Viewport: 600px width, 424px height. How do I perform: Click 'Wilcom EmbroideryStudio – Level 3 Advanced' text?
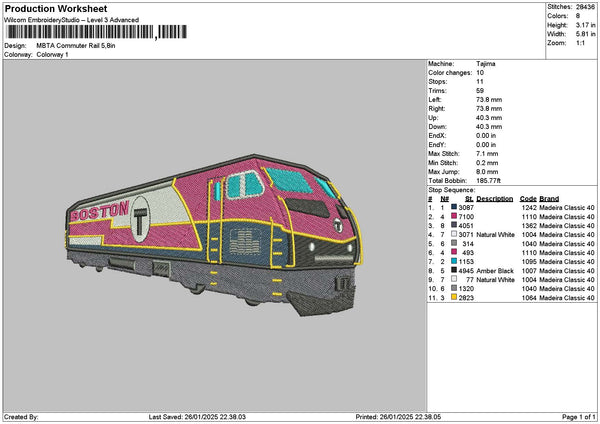tap(72, 20)
